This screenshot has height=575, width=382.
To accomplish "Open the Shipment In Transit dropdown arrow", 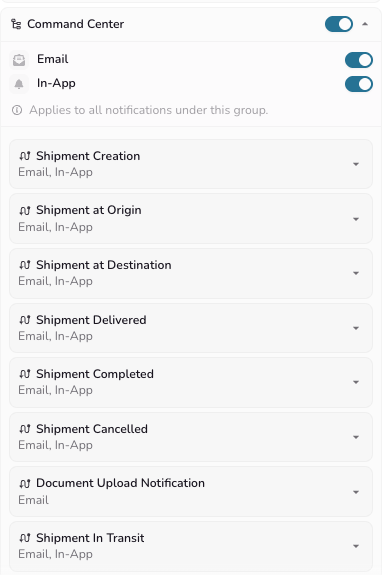I will point(356,546).
